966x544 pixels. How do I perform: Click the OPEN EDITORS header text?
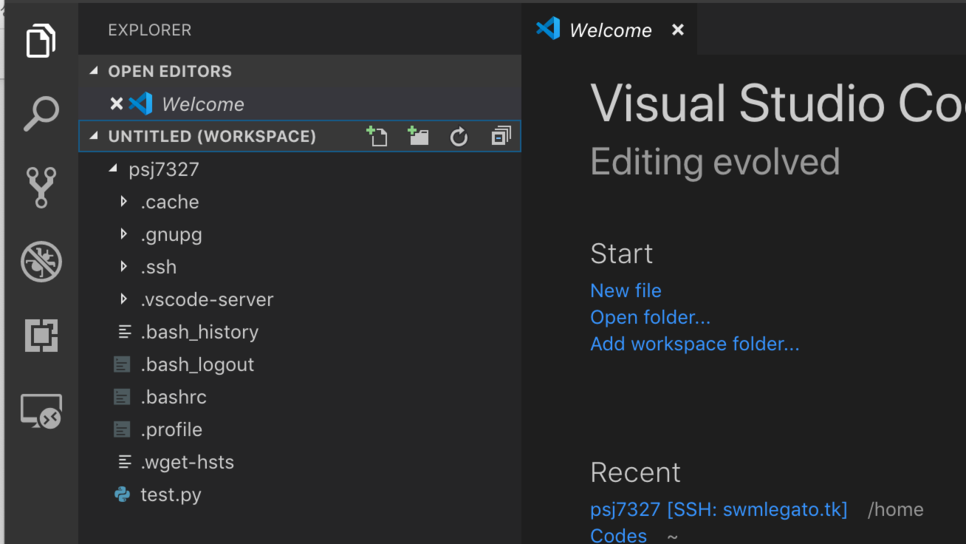170,71
